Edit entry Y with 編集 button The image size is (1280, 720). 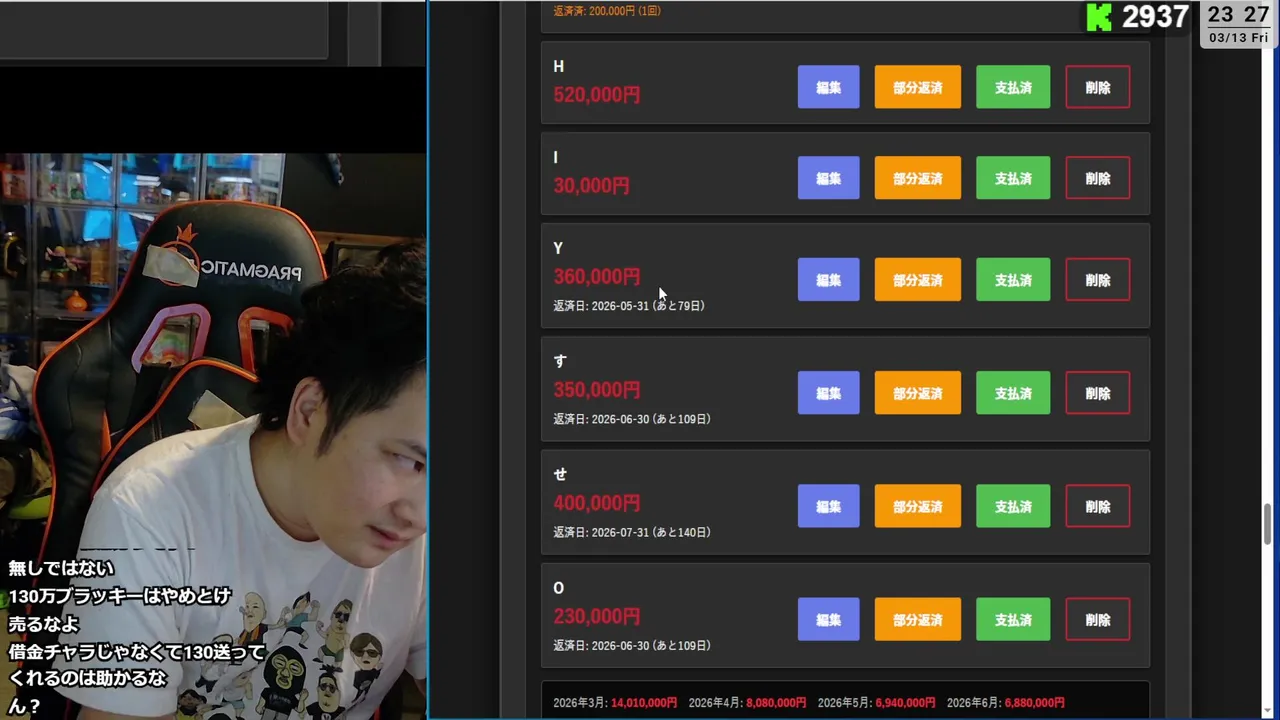[x=828, y=280]
